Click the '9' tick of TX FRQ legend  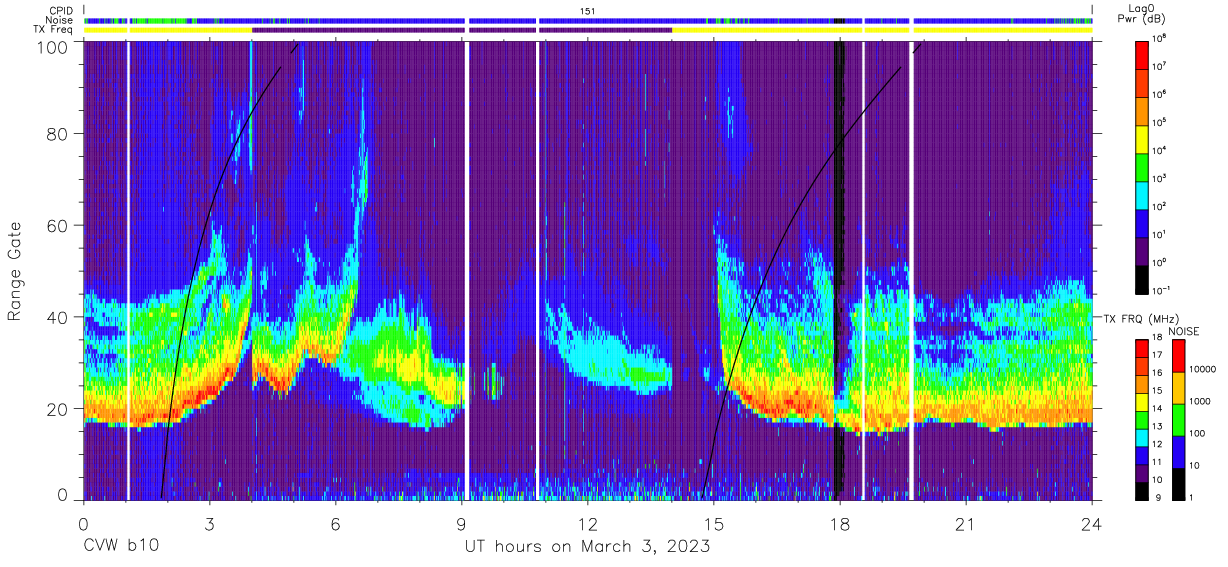pos(1156,497)
